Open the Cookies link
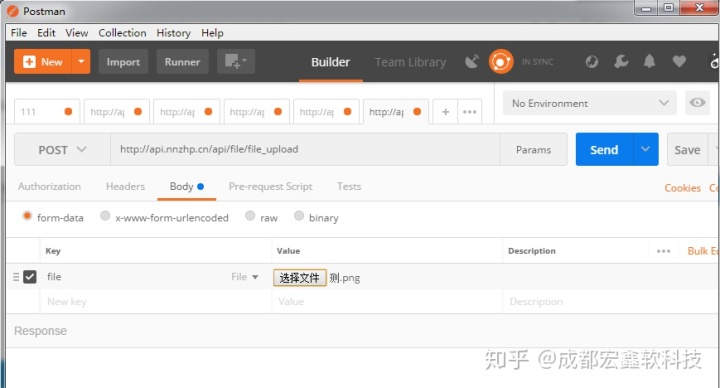The image size is (720, 388). pos(682,188)
